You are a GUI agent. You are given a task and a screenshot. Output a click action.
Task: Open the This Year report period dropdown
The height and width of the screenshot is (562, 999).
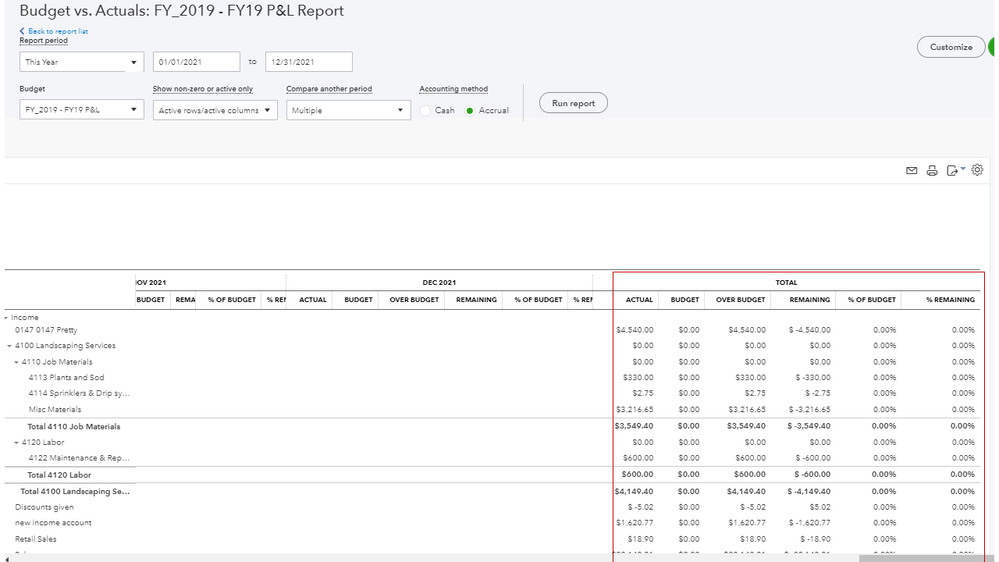coord(81,62)
